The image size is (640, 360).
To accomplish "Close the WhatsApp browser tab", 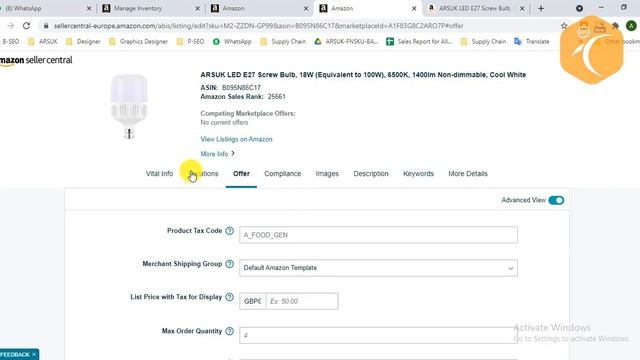I will (89, 8).
